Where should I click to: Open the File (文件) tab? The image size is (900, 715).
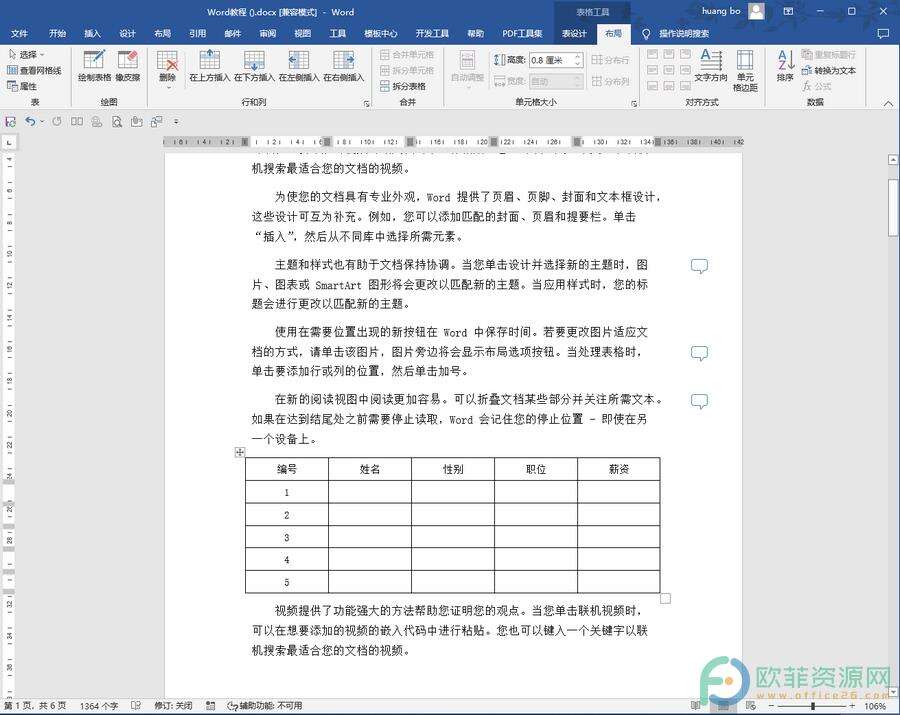[19, 33]
